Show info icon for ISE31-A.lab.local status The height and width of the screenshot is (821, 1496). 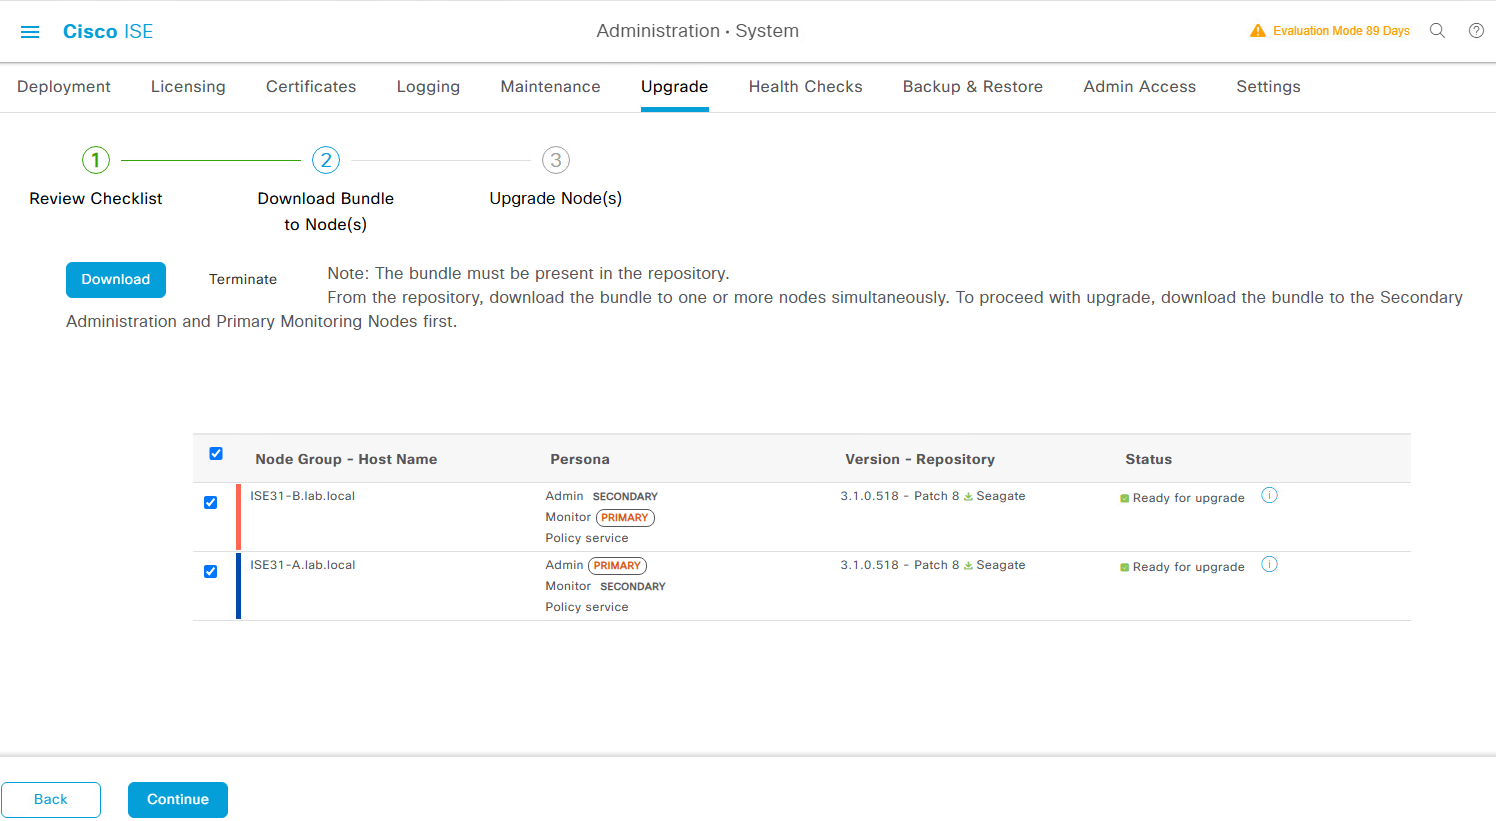click(1269, 564)
